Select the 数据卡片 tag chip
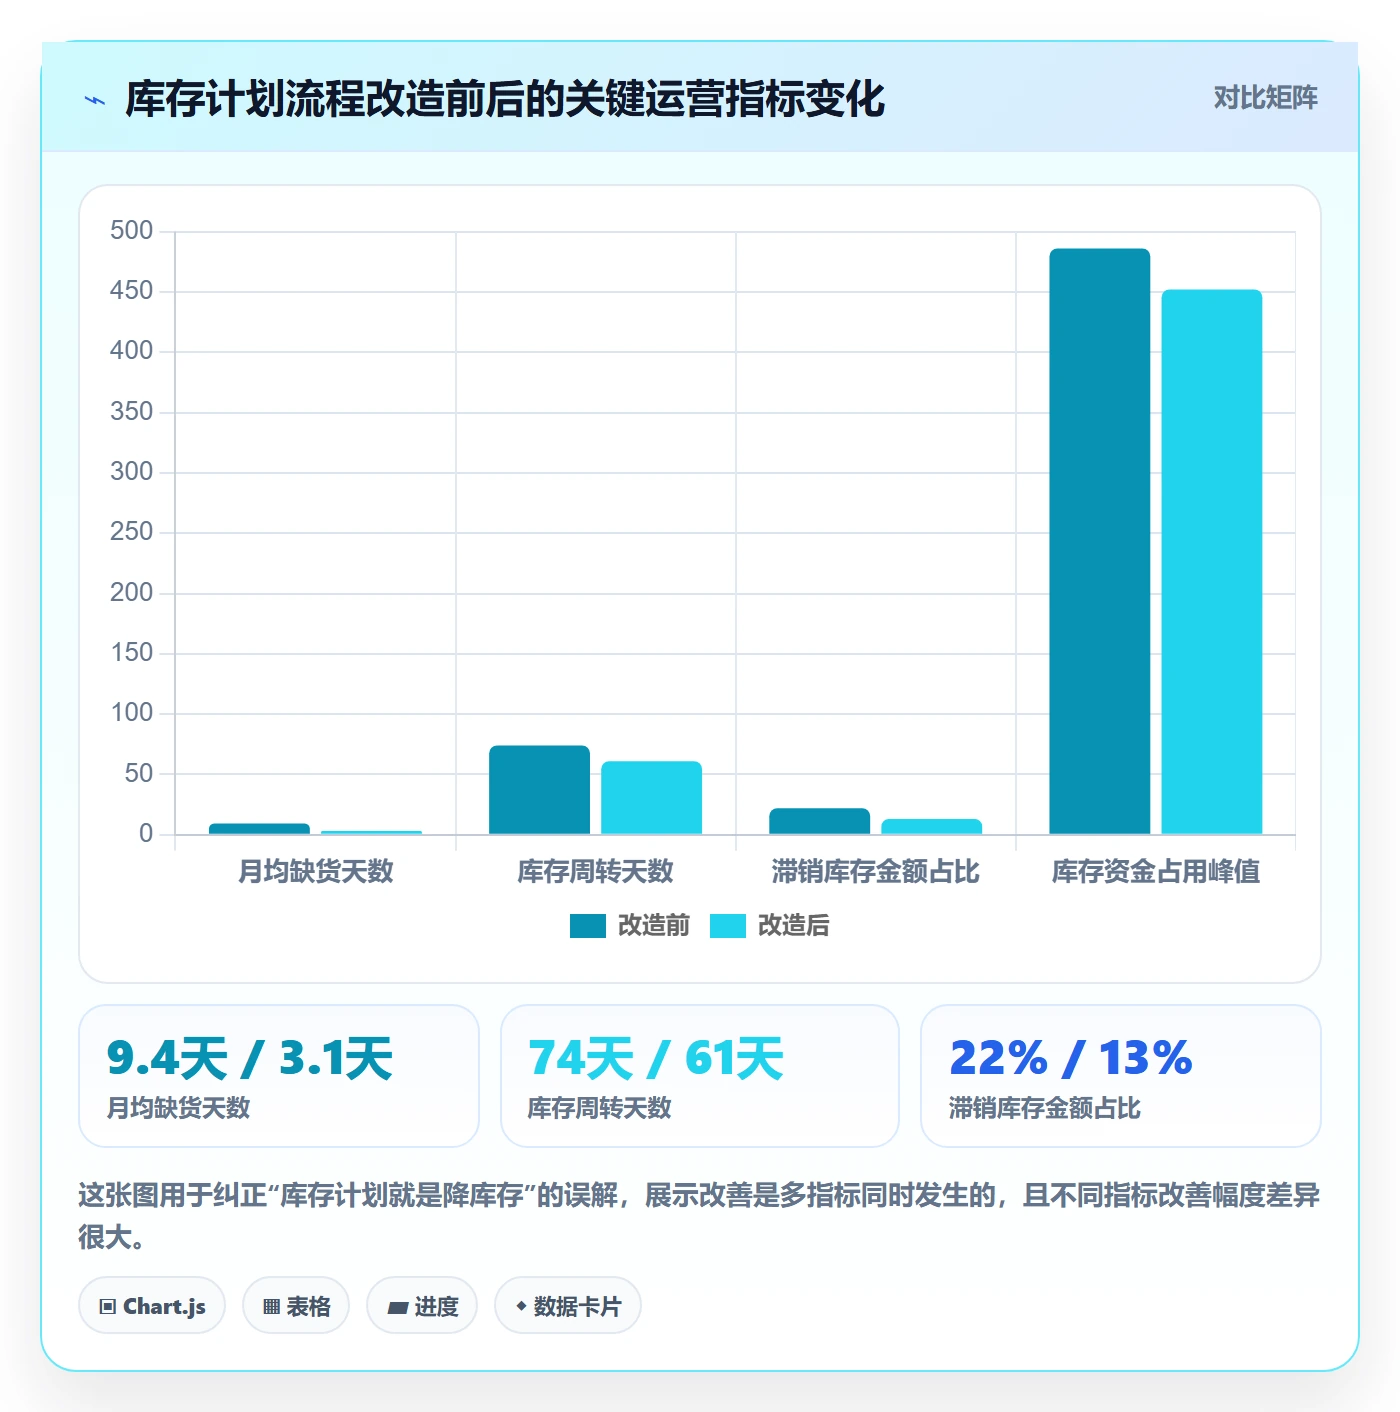Screen dimensions: 1400x1412 tap(568, 1306)
